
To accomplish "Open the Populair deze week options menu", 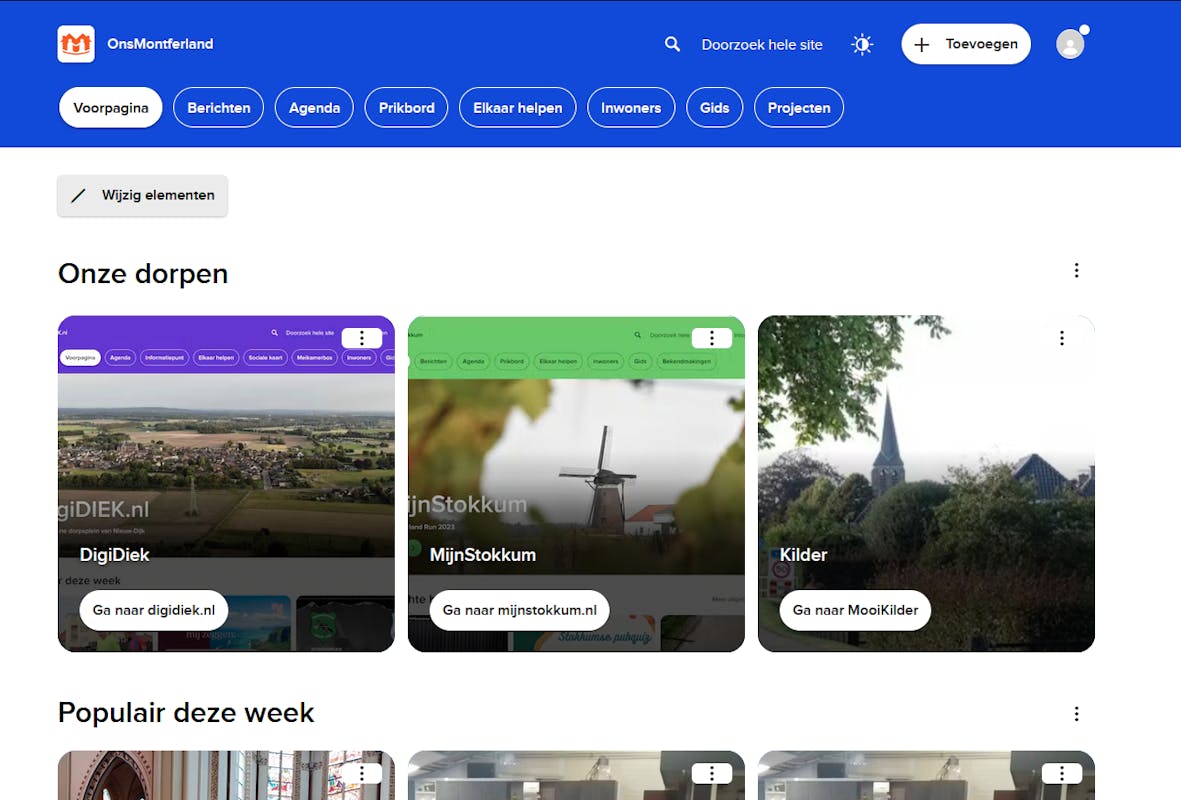I will click(1076, 714).
